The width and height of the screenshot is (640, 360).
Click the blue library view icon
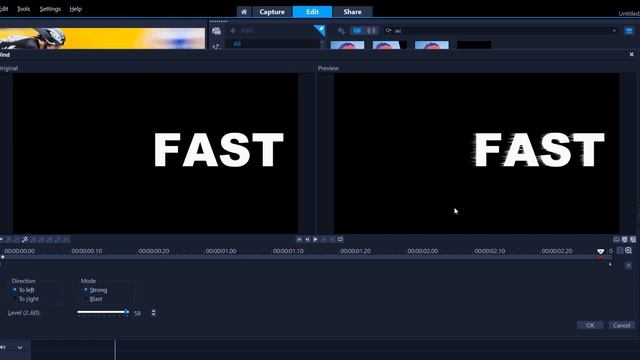point(629,31)
